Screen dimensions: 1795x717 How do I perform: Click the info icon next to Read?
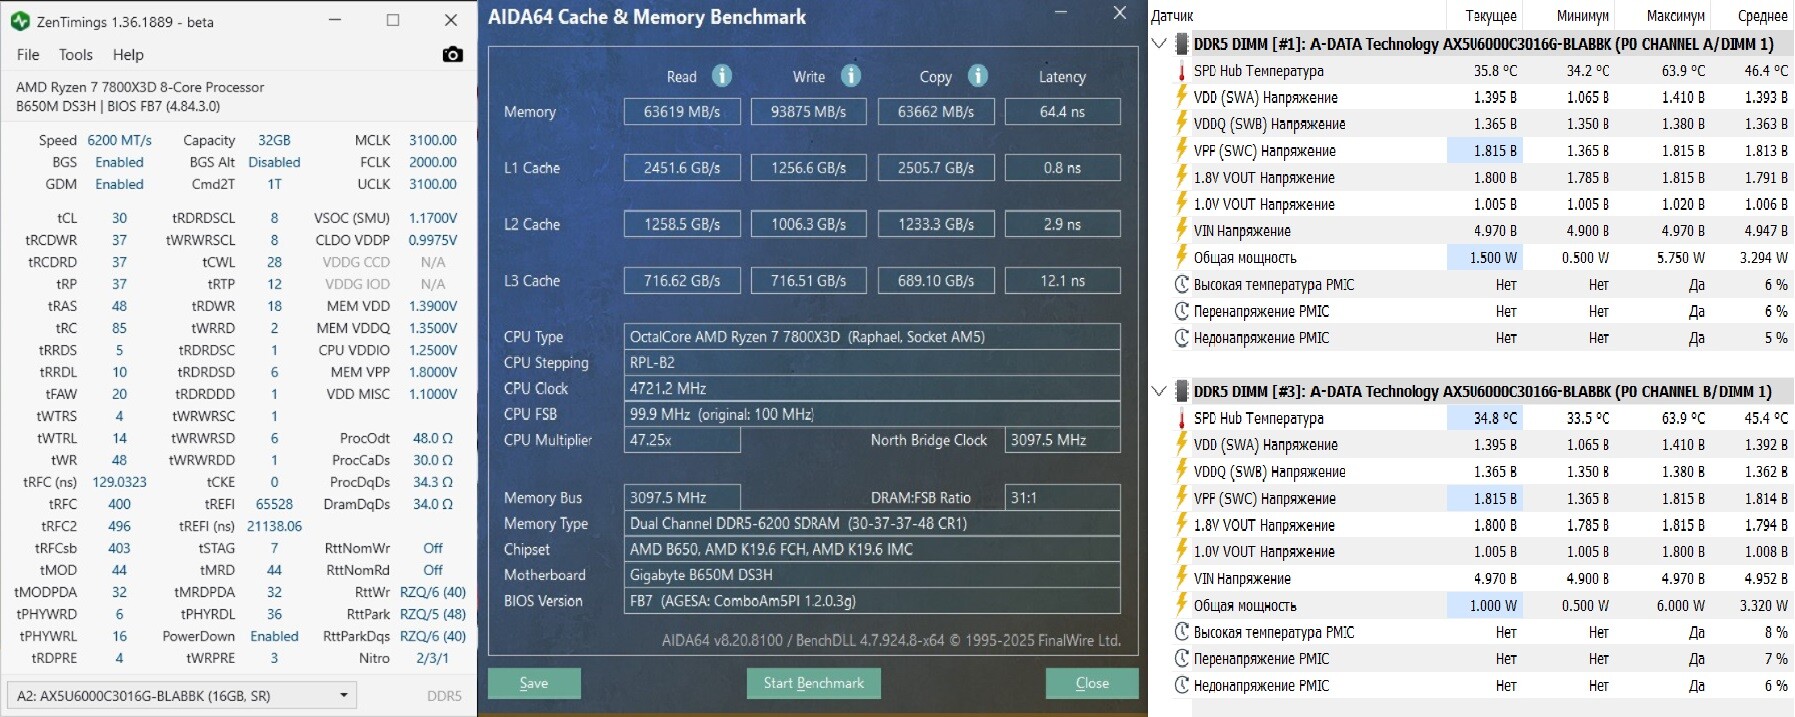721,76
